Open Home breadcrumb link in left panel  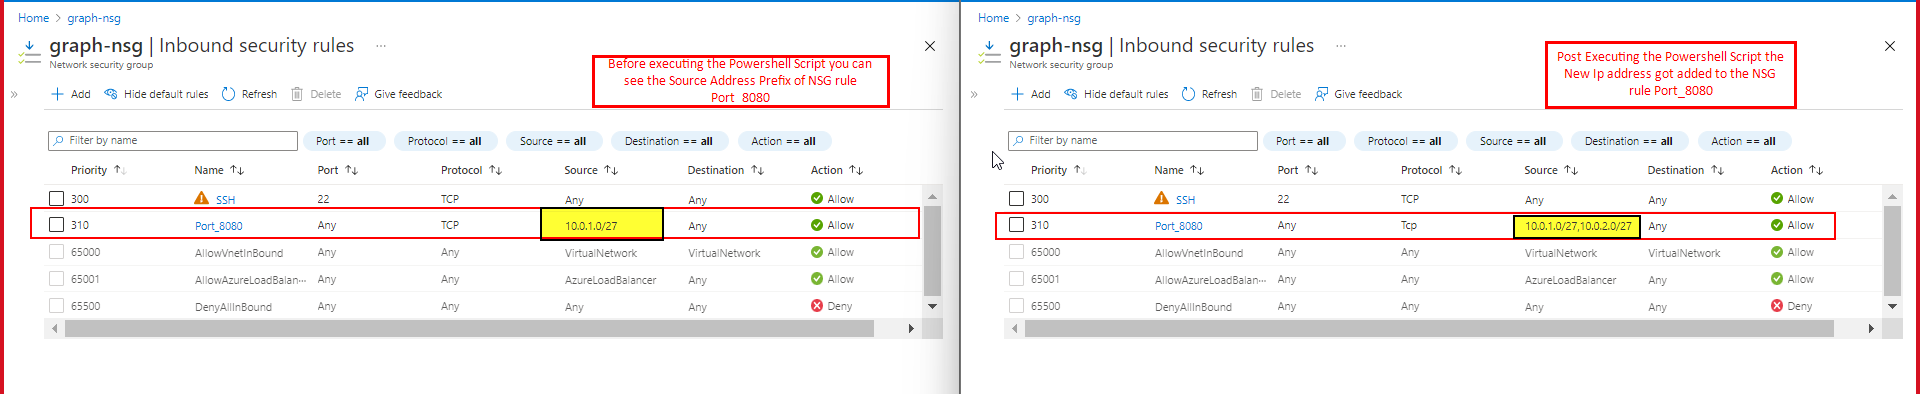coord(33,18)
